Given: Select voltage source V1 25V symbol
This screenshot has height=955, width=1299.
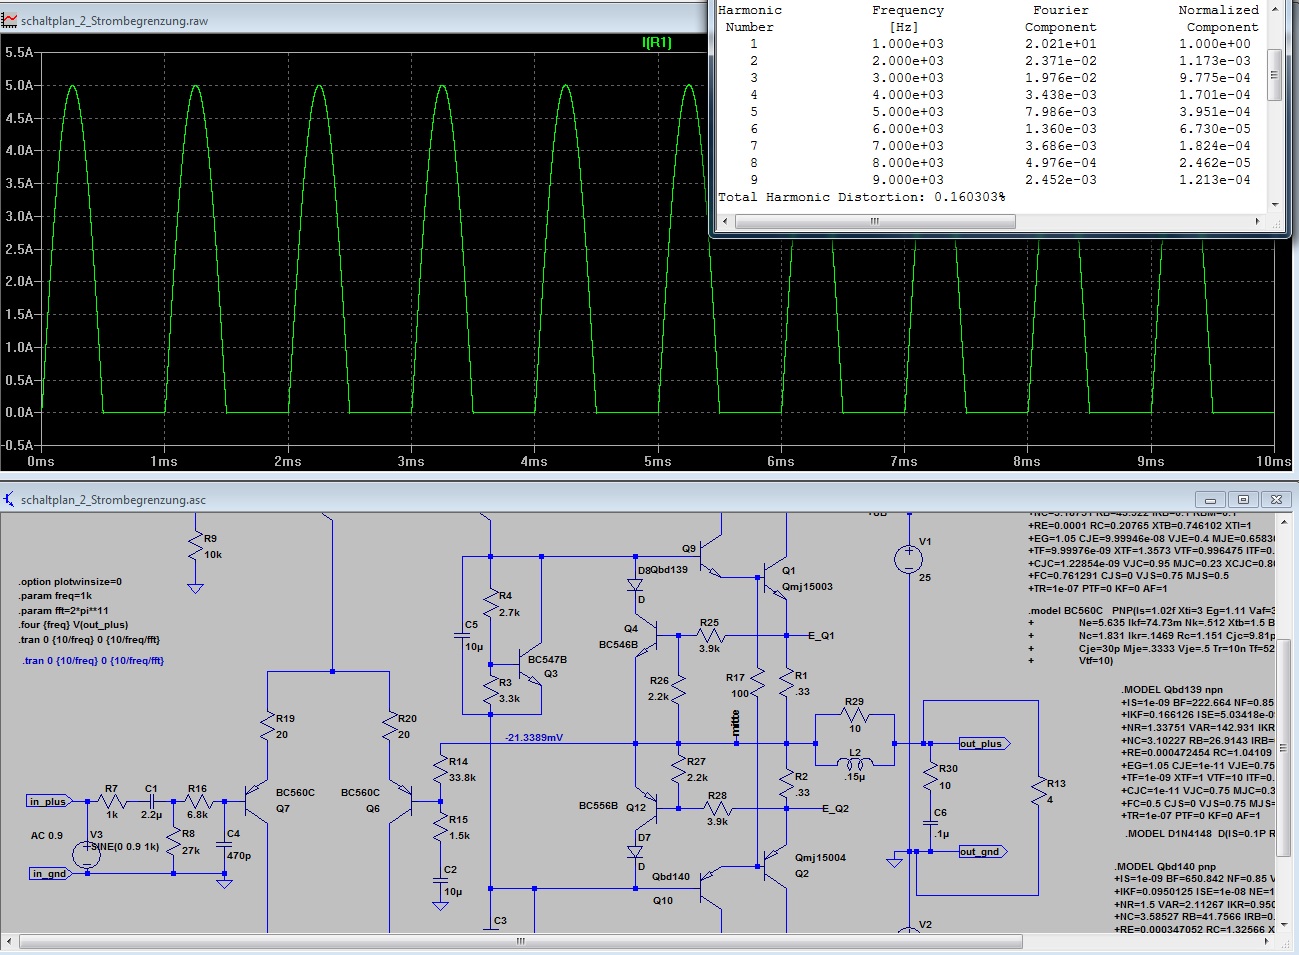Looking at the screenshot, I should (908, 559).
